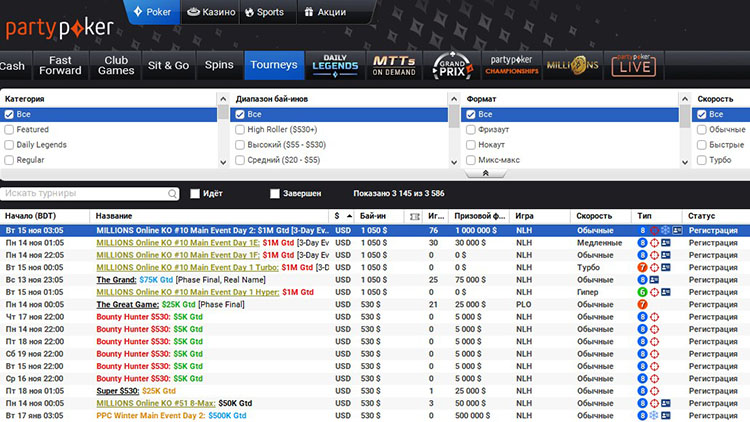Open partypoker LIVE section
Viewport: 750px width, 422px height.
tap(634, 65)
